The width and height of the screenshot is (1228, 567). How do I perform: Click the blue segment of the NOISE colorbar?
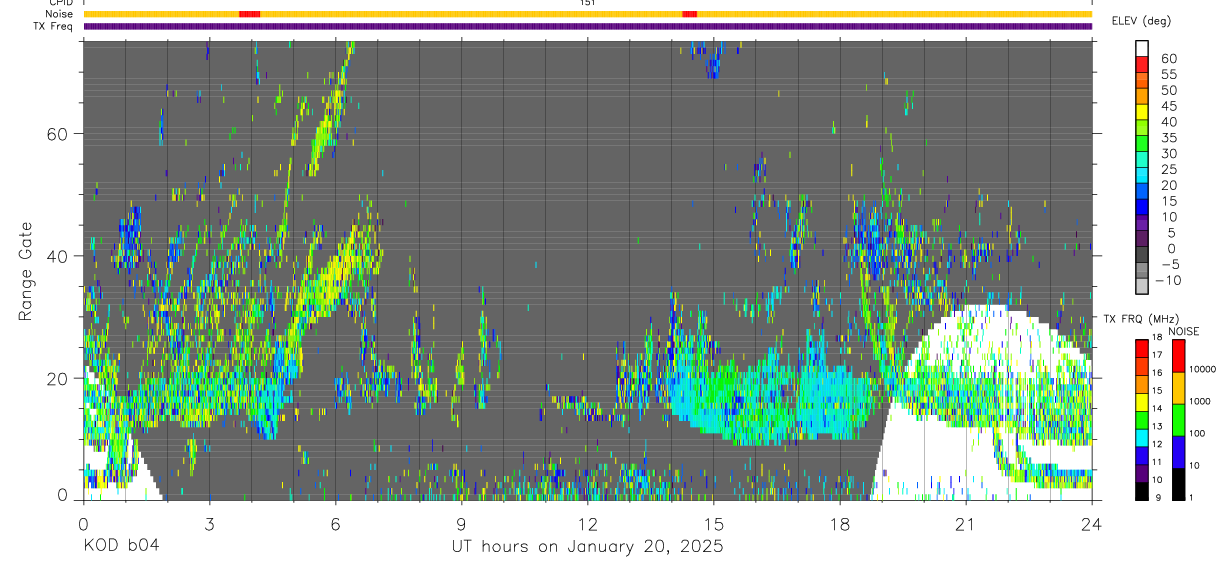tap(1177, 452)
